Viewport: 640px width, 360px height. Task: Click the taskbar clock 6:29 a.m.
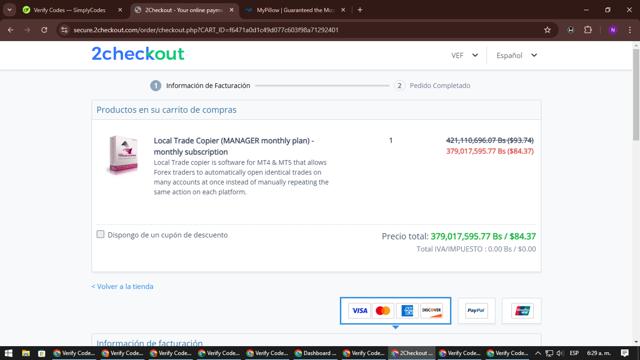click(x=599, y=353)
